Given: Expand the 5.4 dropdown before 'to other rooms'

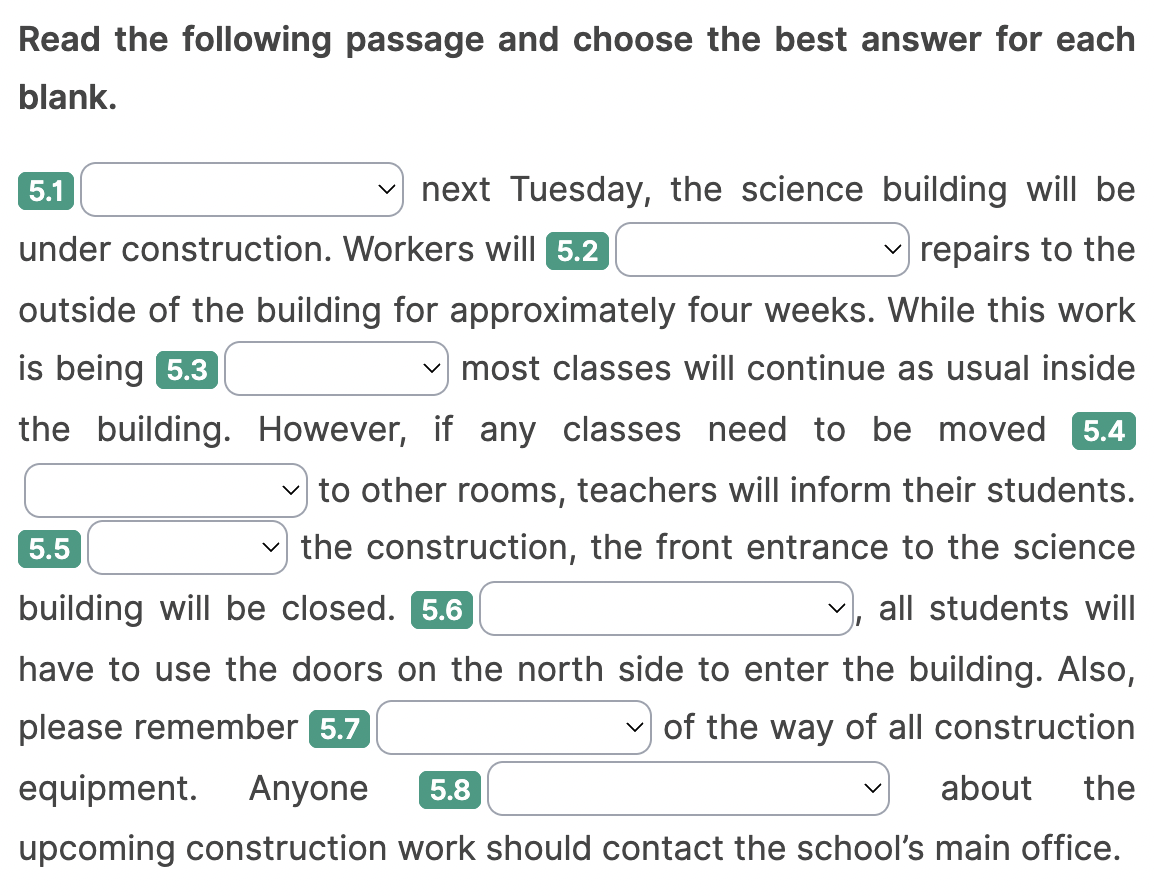Looking at the screenshot, I should pyautogui.click(x=165, y=490).
